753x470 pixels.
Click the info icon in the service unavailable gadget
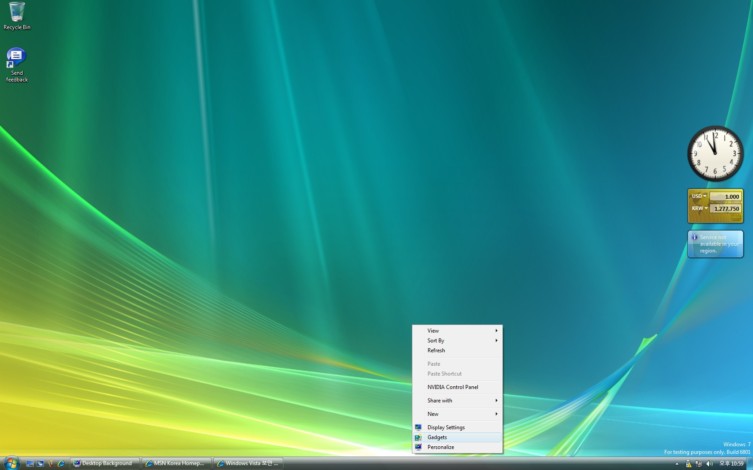[694, 237]
